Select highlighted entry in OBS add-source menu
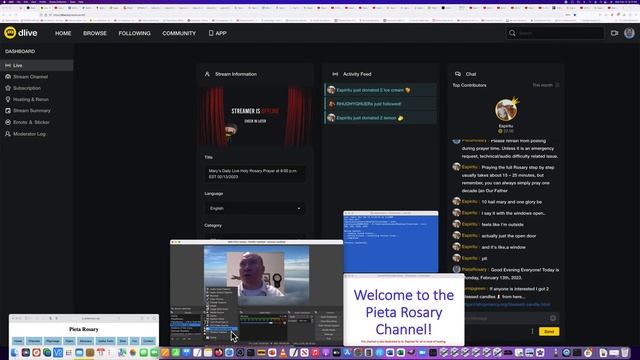This screenshot has height=360, width=640. click(221, 329)
